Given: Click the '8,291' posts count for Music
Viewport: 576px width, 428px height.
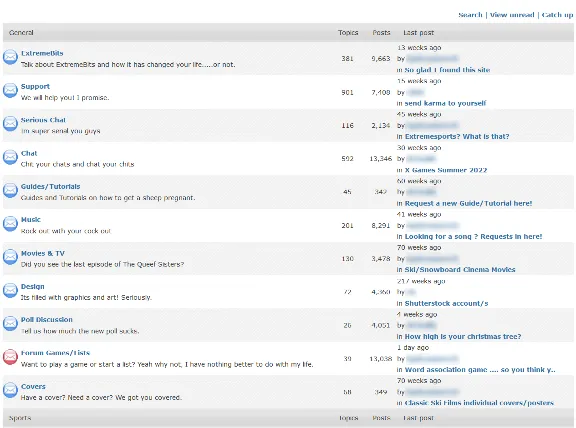Looking at the screenshot, I should tap(381, 226).
